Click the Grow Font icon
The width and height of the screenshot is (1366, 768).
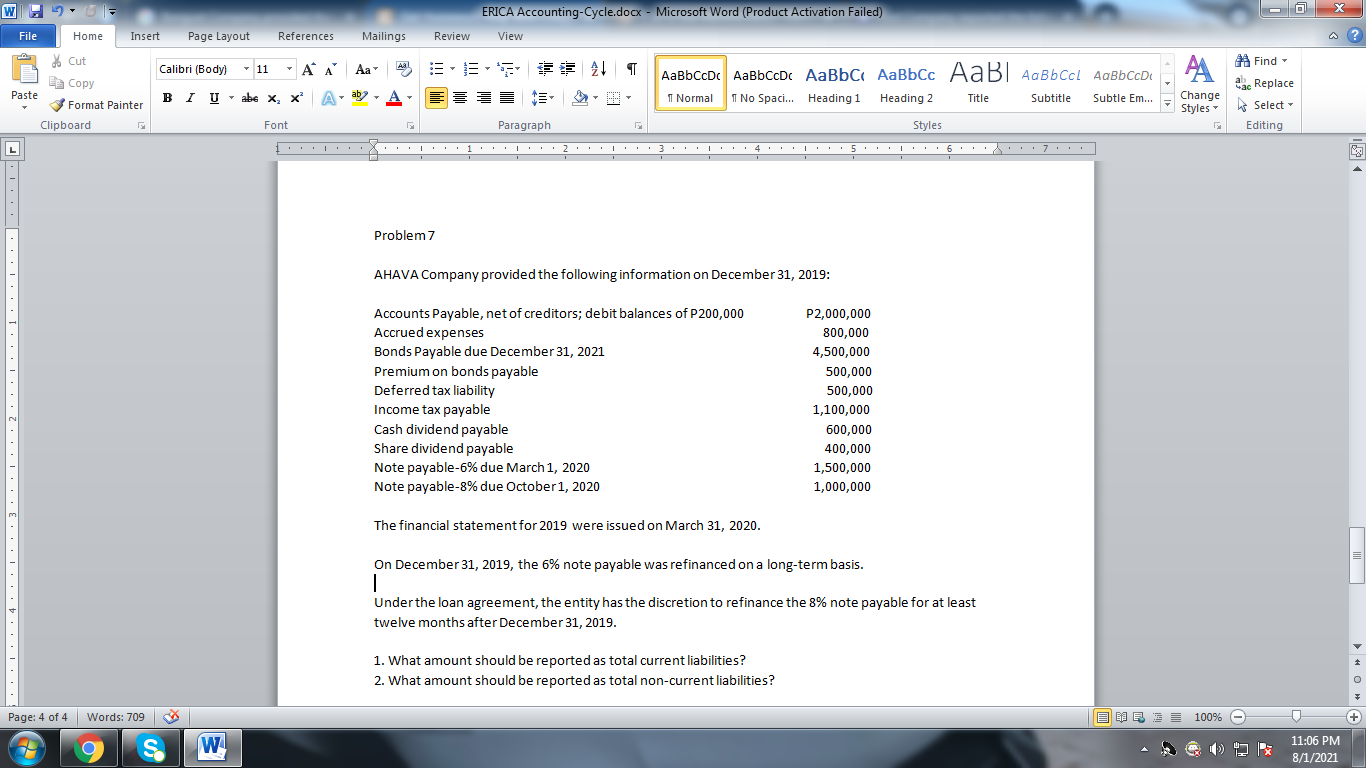(308, 69)
